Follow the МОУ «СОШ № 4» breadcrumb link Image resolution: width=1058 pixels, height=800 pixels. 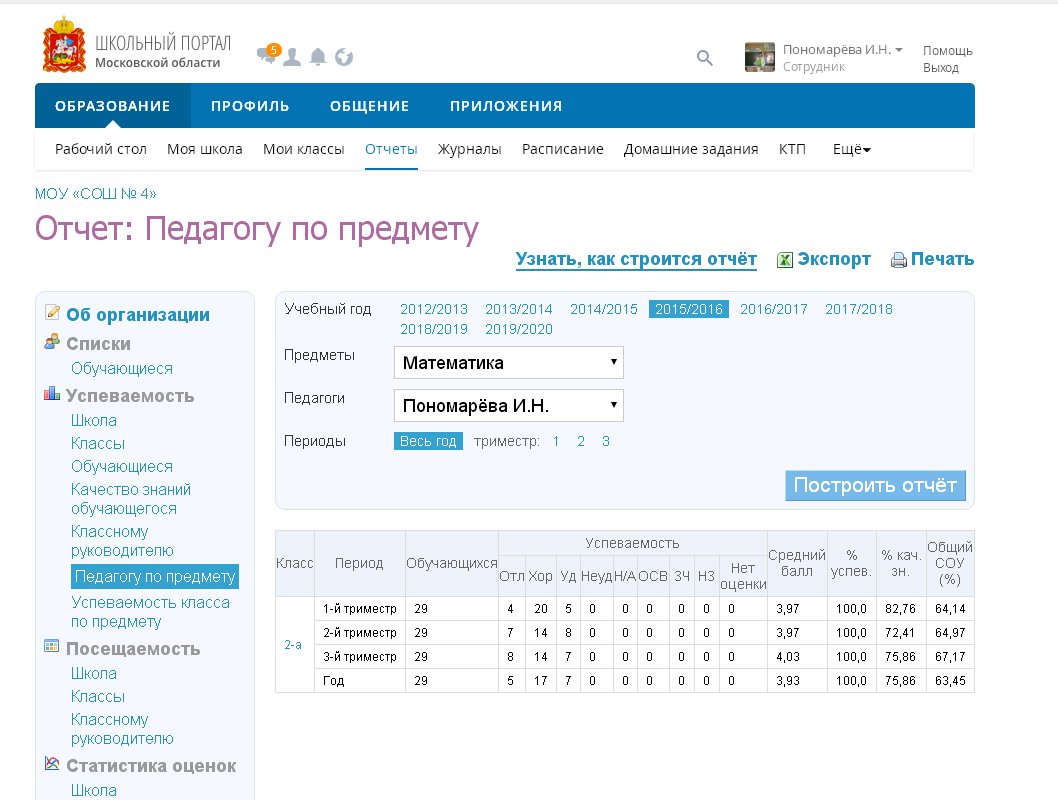point(96,194)
